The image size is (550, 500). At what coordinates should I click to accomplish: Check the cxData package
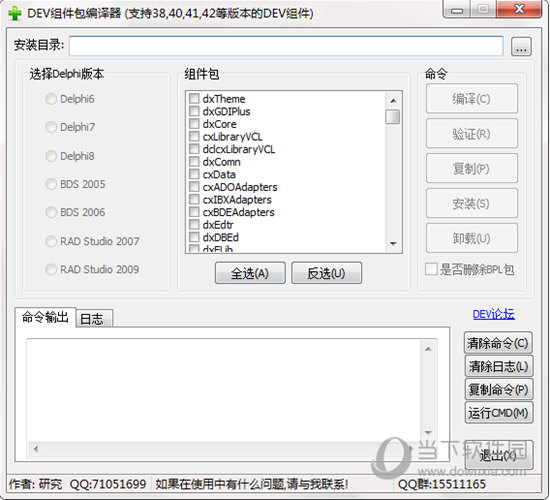click(x=194, y=174)
